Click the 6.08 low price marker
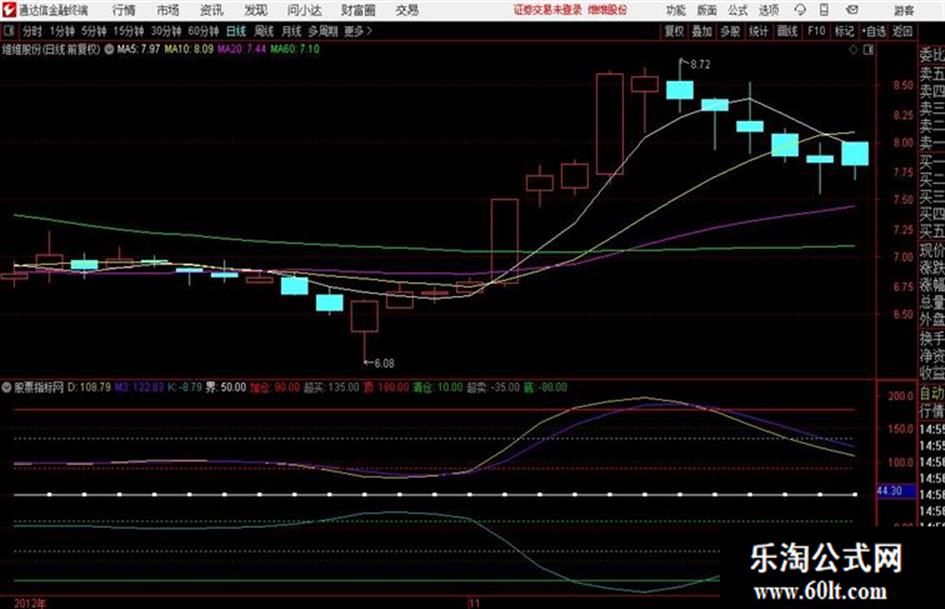Screen dimensions: 945x609 pos(384,364)
